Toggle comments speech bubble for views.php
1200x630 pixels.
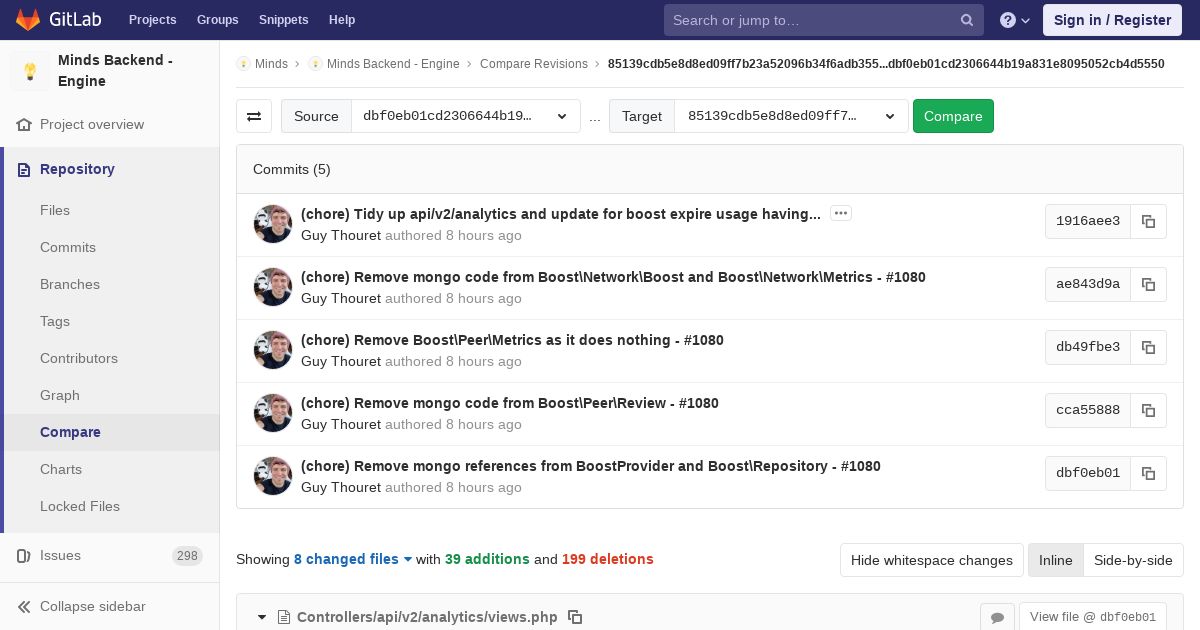point(997,617)
